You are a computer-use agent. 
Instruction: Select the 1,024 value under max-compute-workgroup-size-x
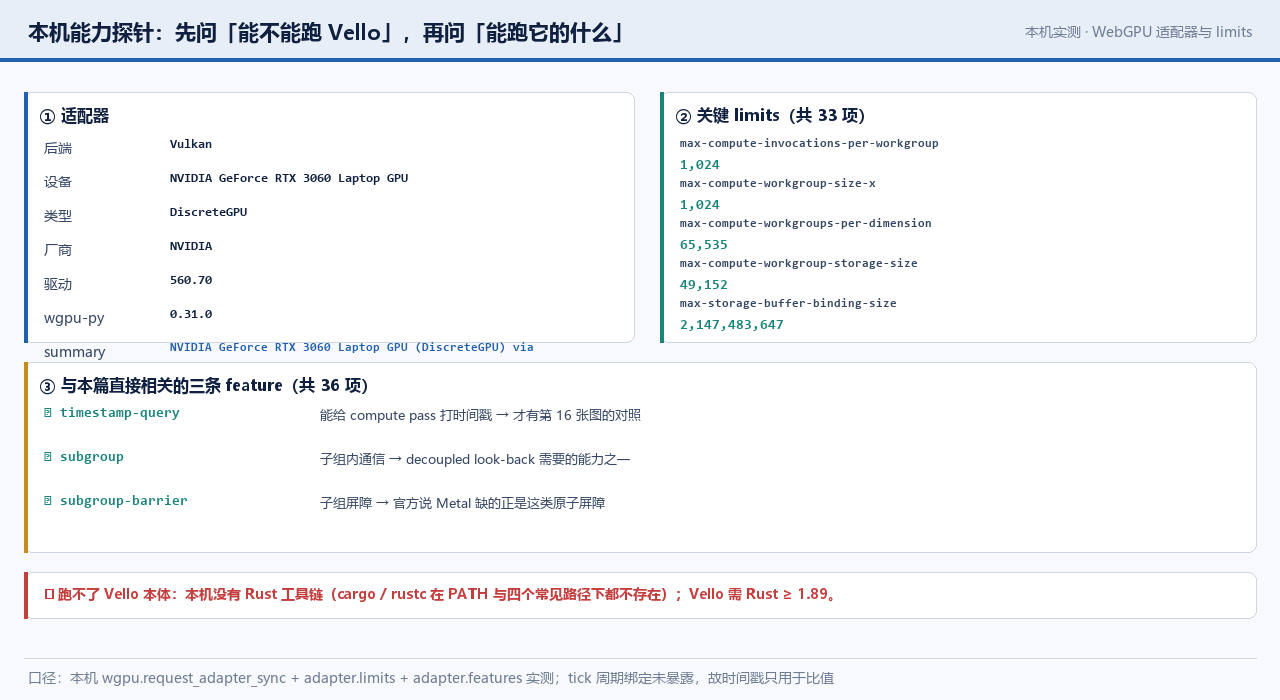[x=700, y=205]
